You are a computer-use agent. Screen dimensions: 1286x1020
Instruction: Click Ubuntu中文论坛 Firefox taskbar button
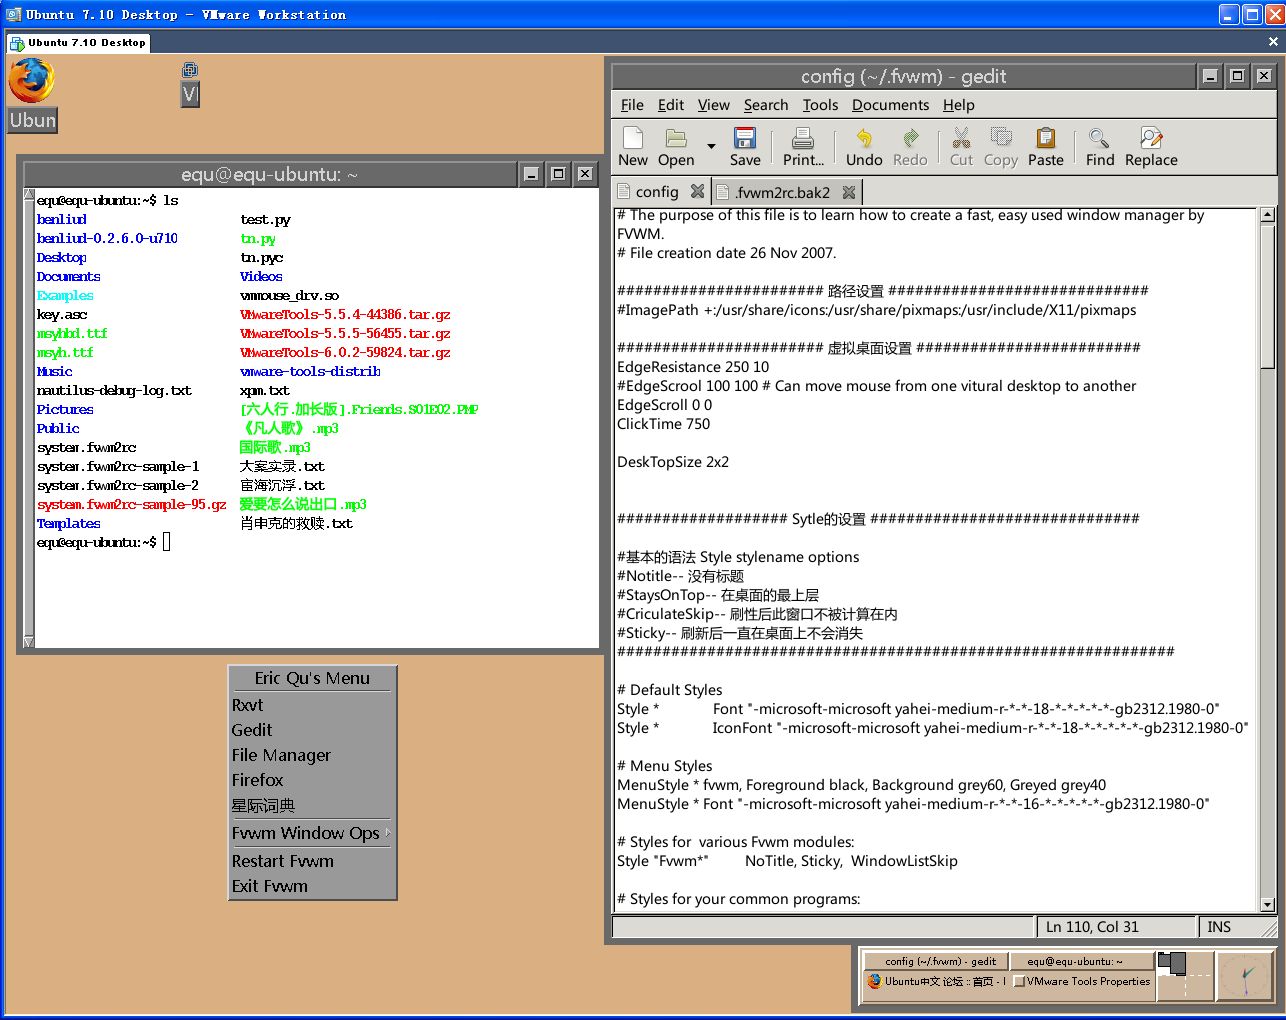tap(936, 981)
